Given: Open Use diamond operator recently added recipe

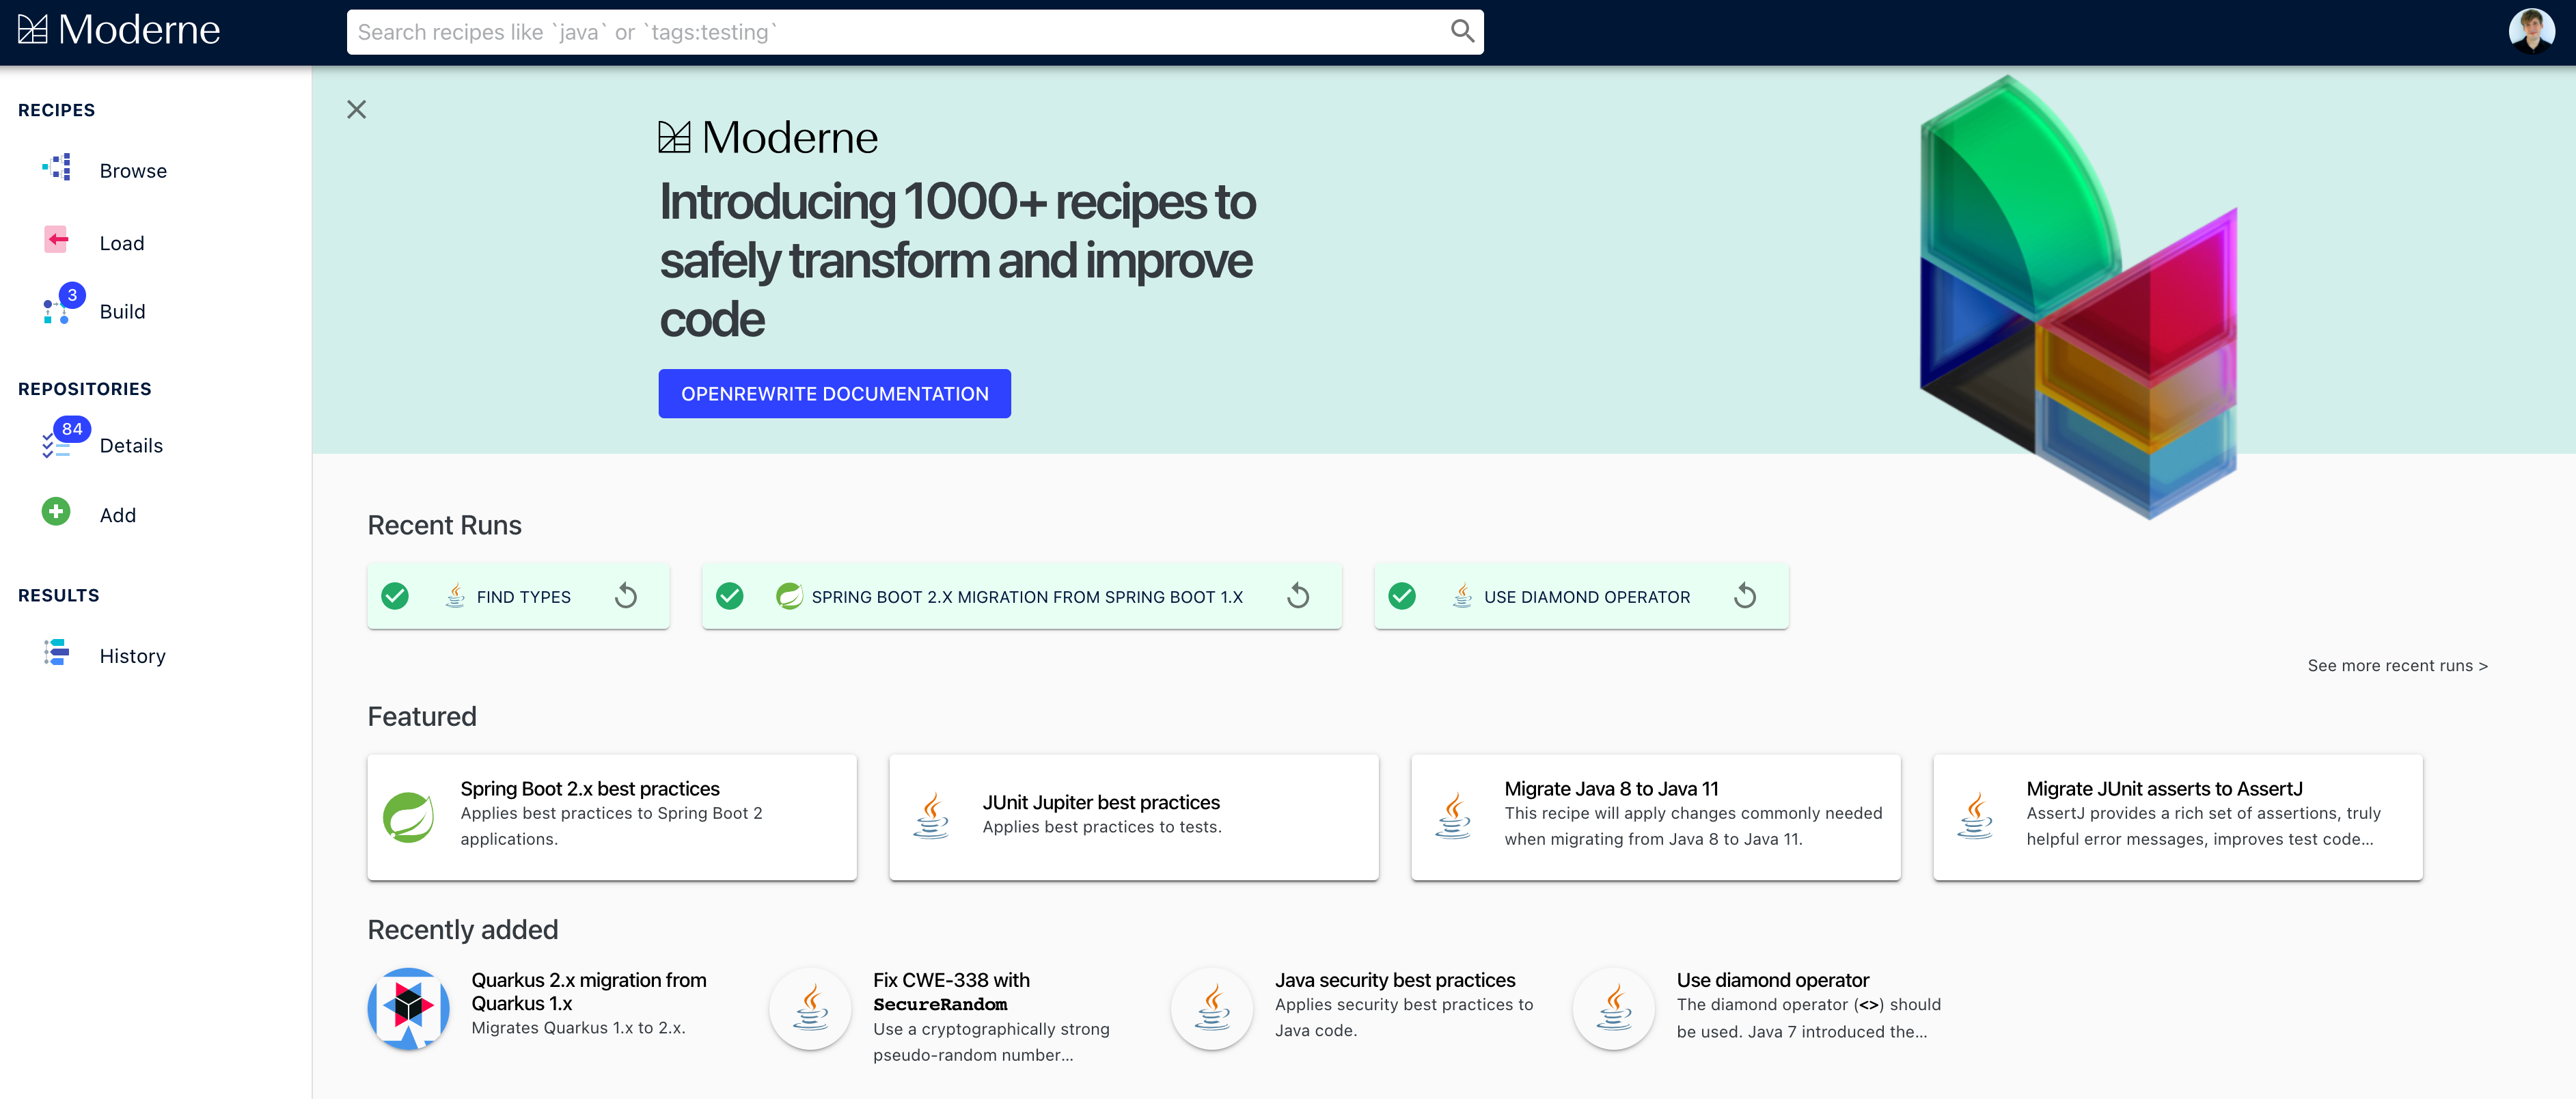Looking at the screenshot, I should coord(1773,980).
